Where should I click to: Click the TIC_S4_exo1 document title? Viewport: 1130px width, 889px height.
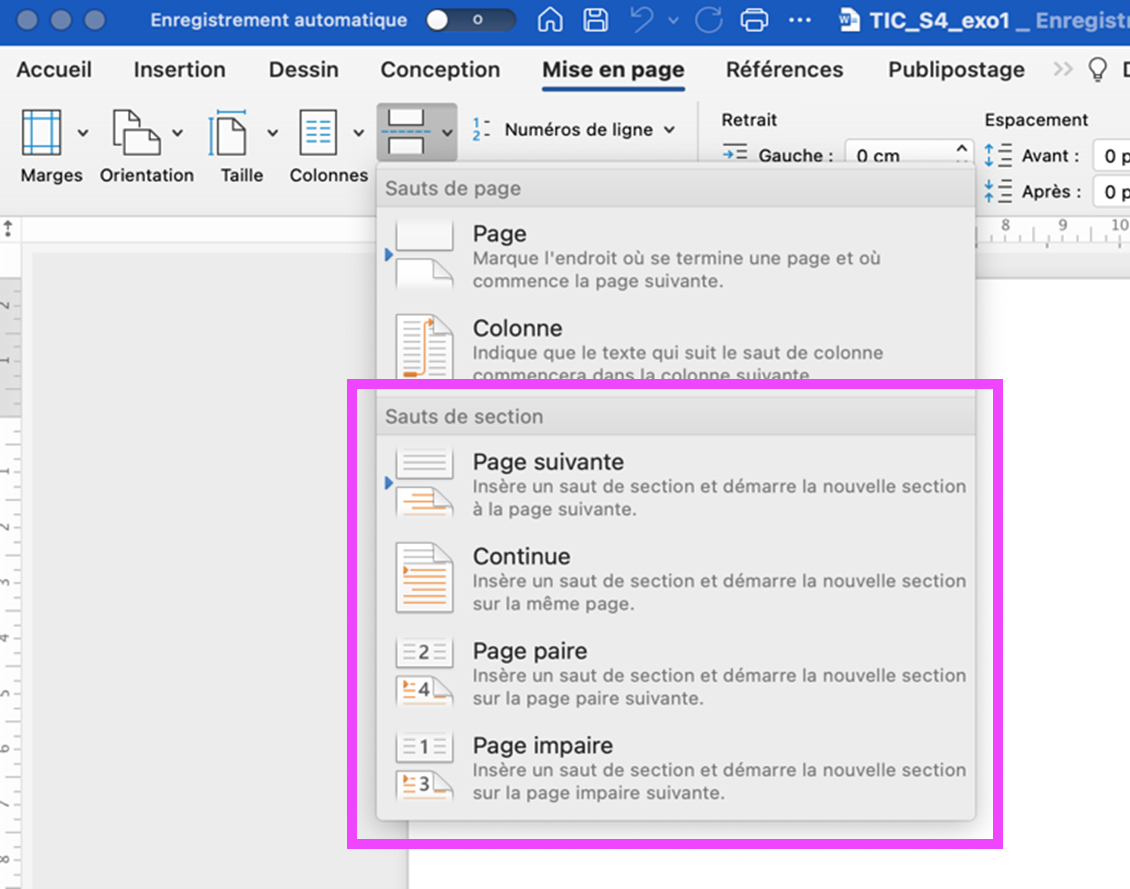pyautogui.click(x=939, y=20)
